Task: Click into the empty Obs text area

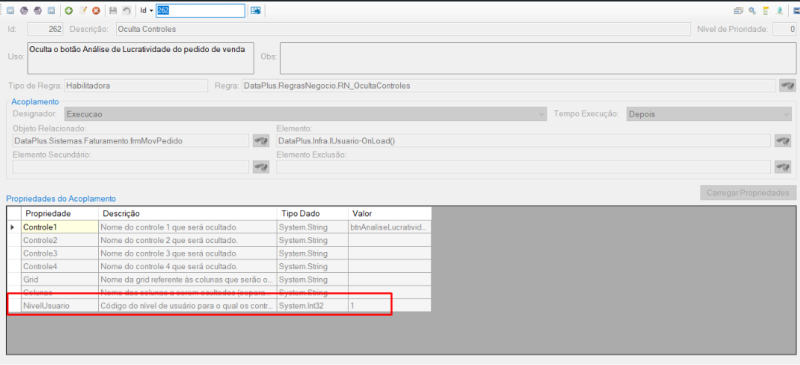Action: 538,58
